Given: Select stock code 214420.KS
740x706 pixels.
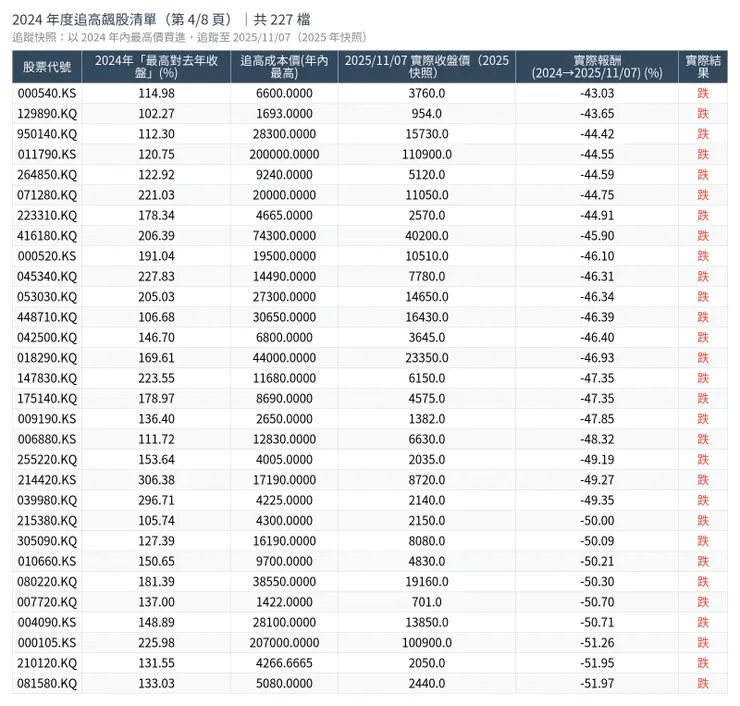Looking at the screenshot, I should 47,480.
